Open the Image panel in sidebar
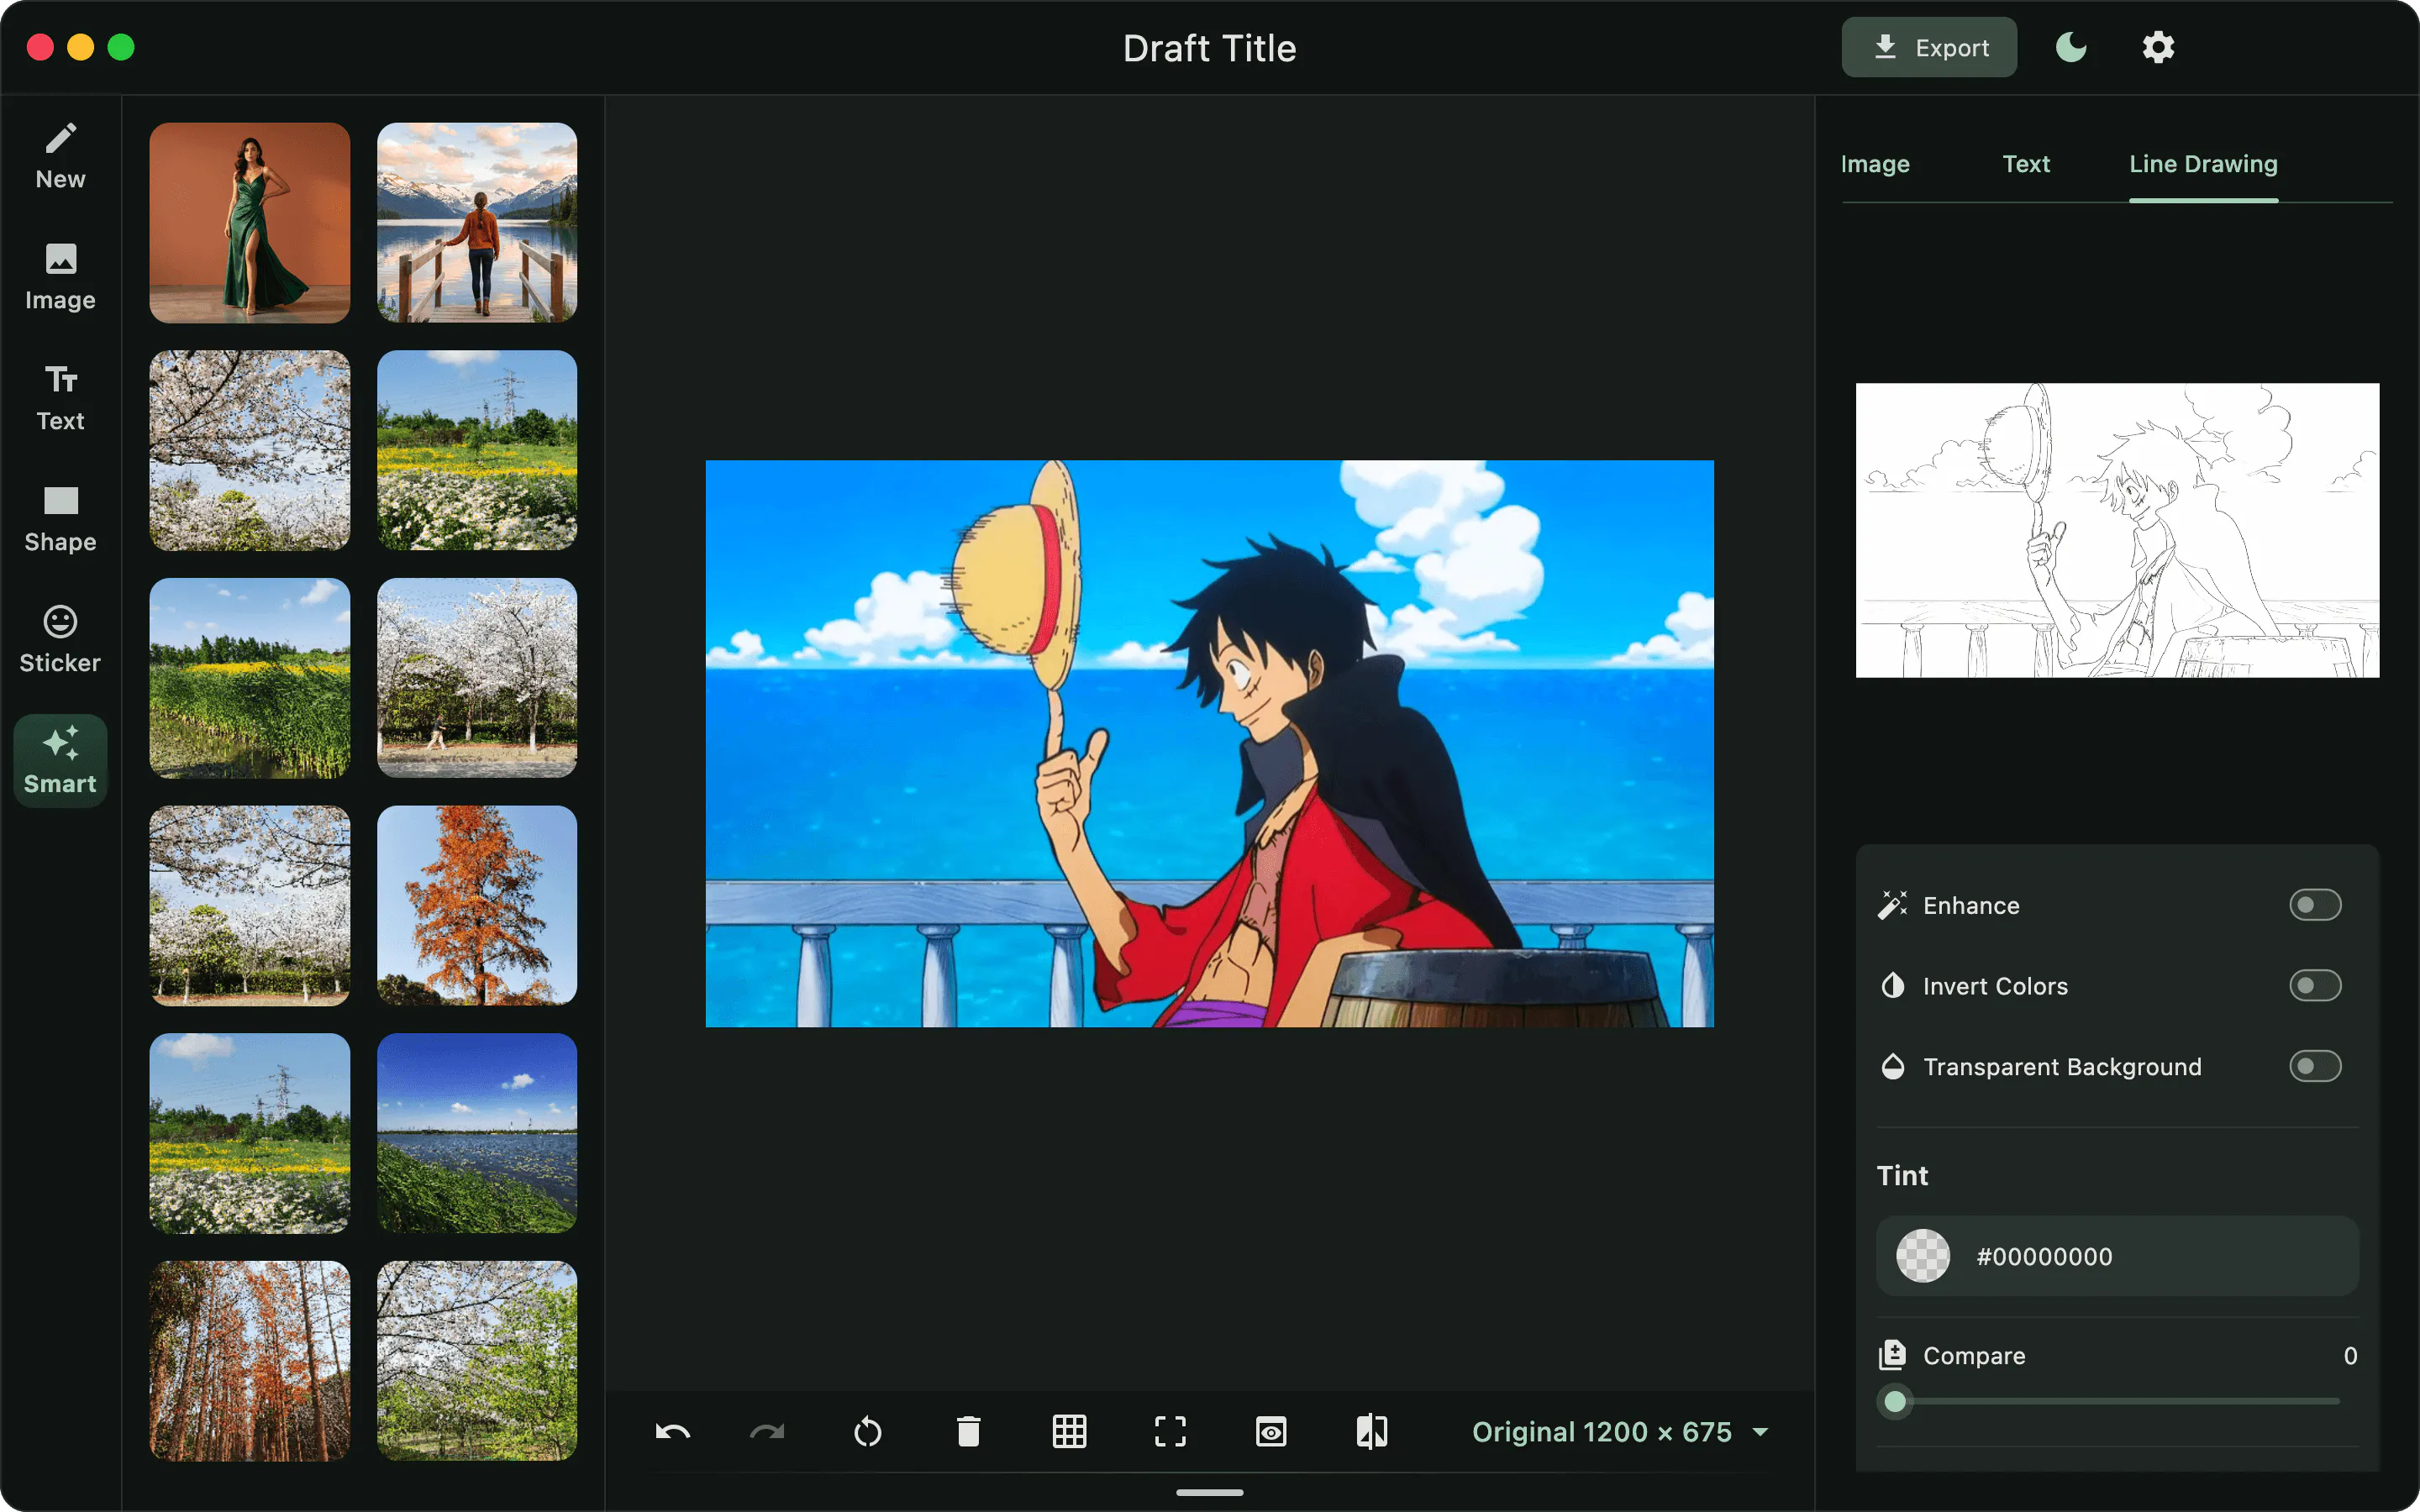The height and width of the screenshot is (1512, 2420). click(60, 277)
